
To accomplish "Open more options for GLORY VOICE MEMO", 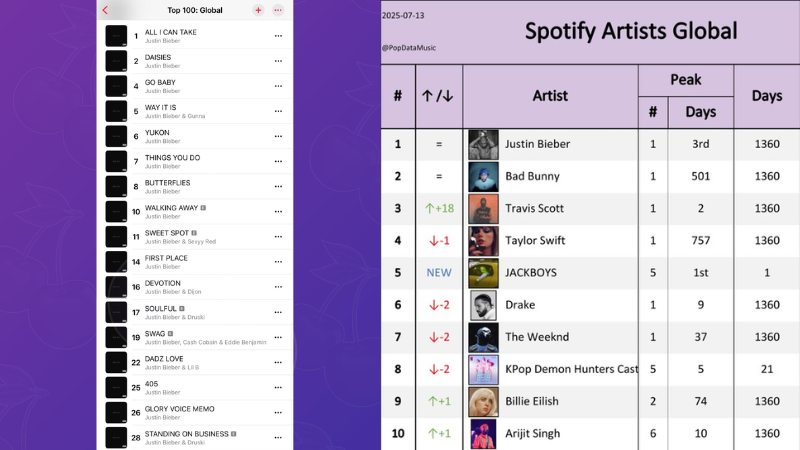I will point(278,412).
